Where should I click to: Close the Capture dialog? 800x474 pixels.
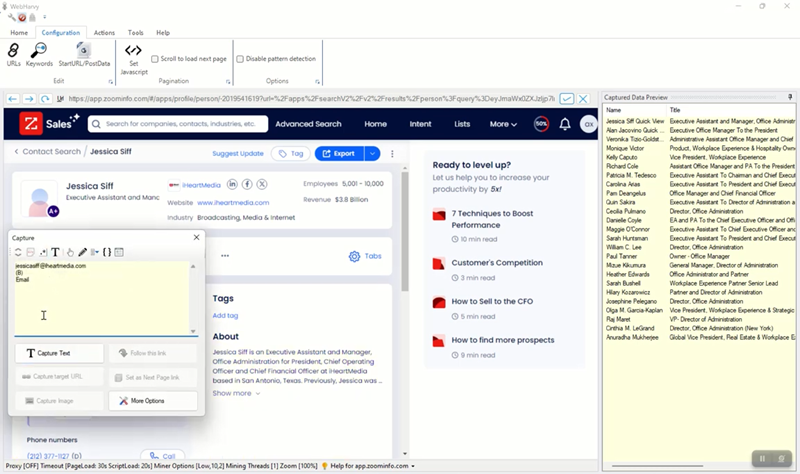(x=196, y=237)
